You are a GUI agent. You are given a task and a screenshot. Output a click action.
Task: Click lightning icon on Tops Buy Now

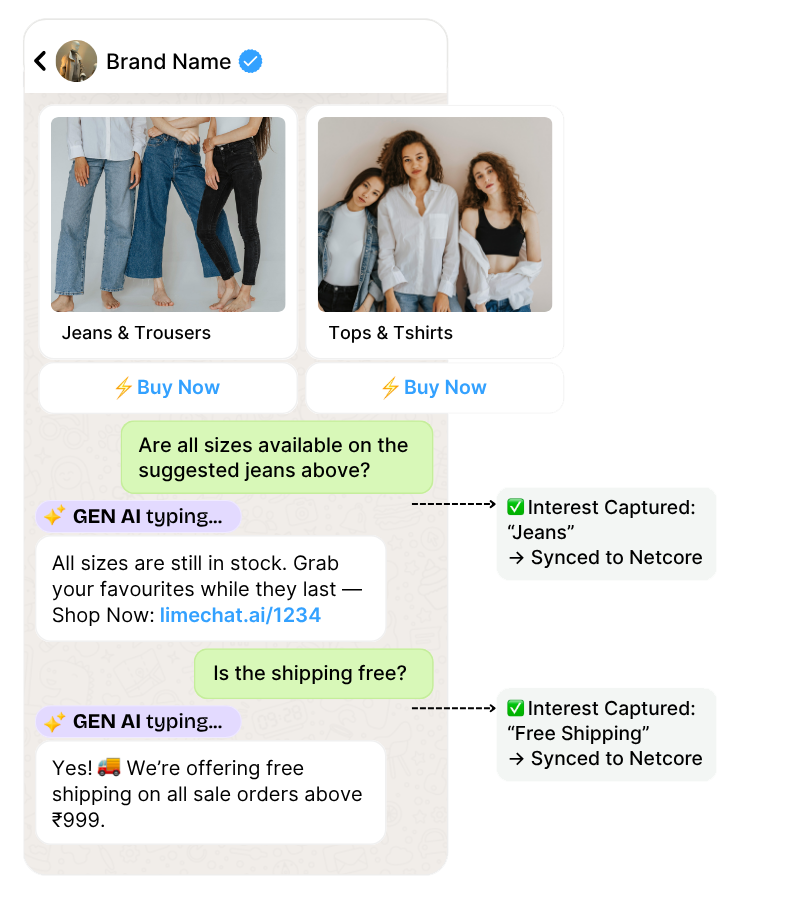pos(390,388)
